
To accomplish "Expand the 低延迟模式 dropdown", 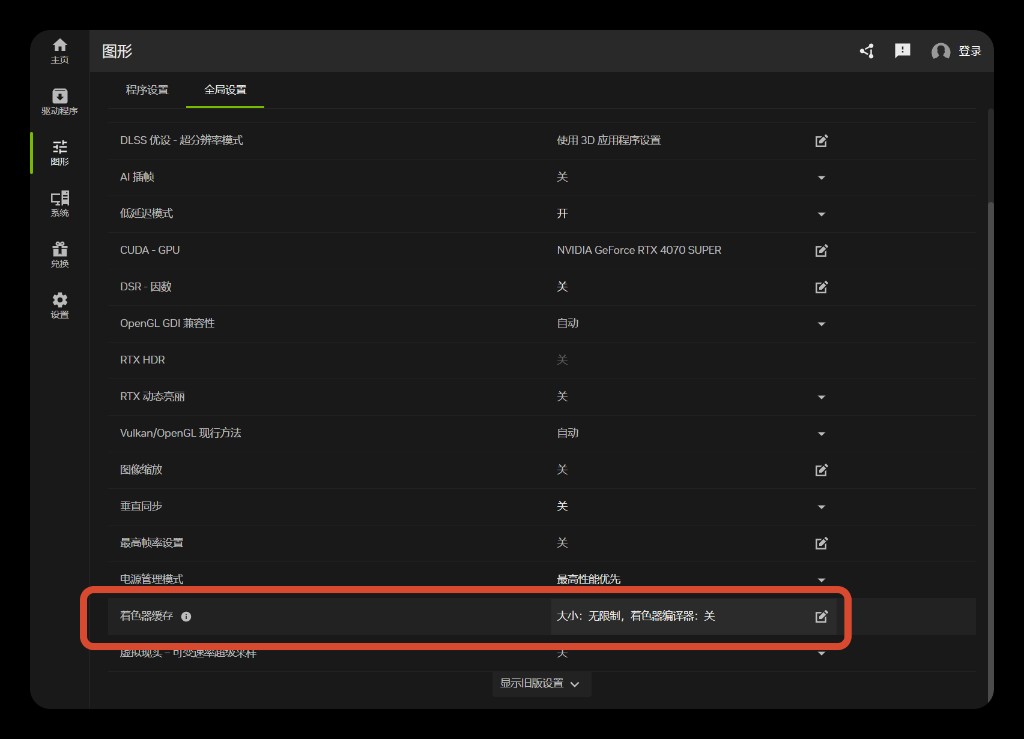I will coord(821,214).
